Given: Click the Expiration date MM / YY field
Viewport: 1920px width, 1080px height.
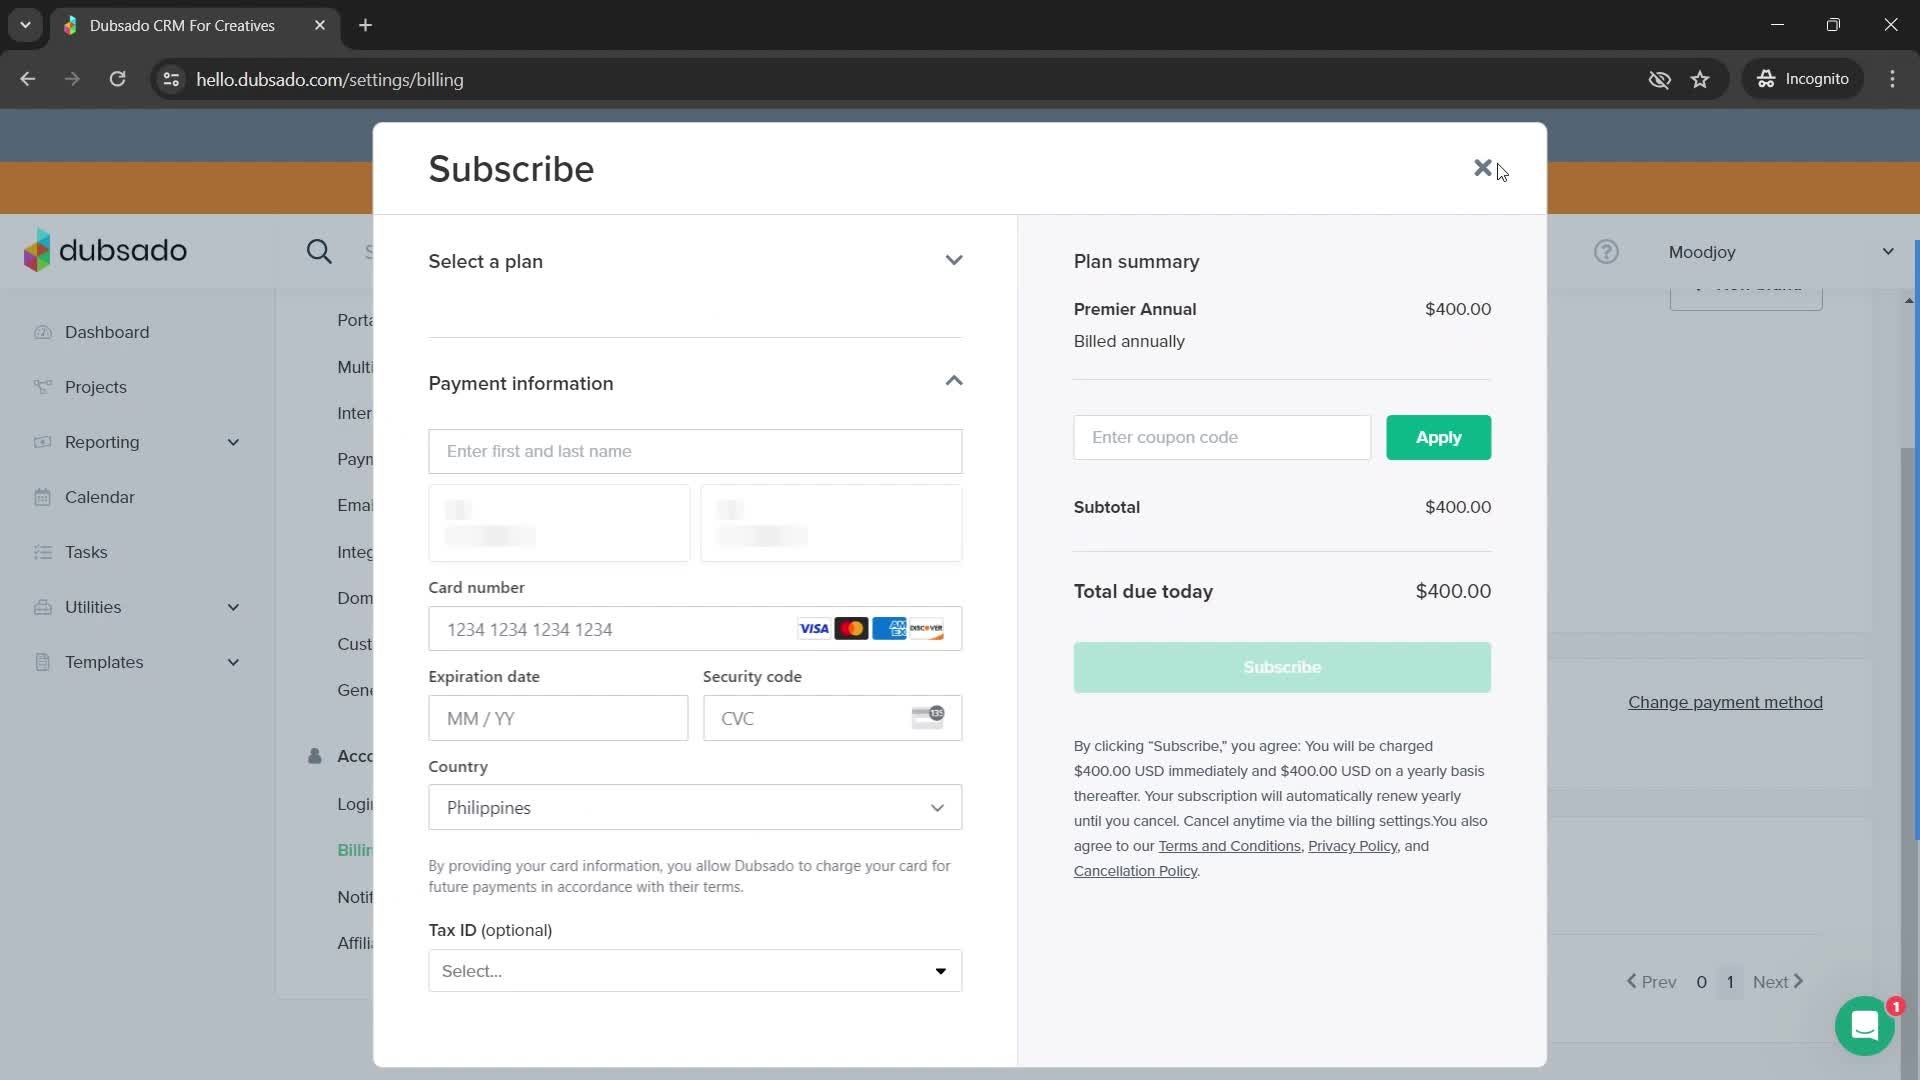Looking at the screenshot, I should pos(558,718).
